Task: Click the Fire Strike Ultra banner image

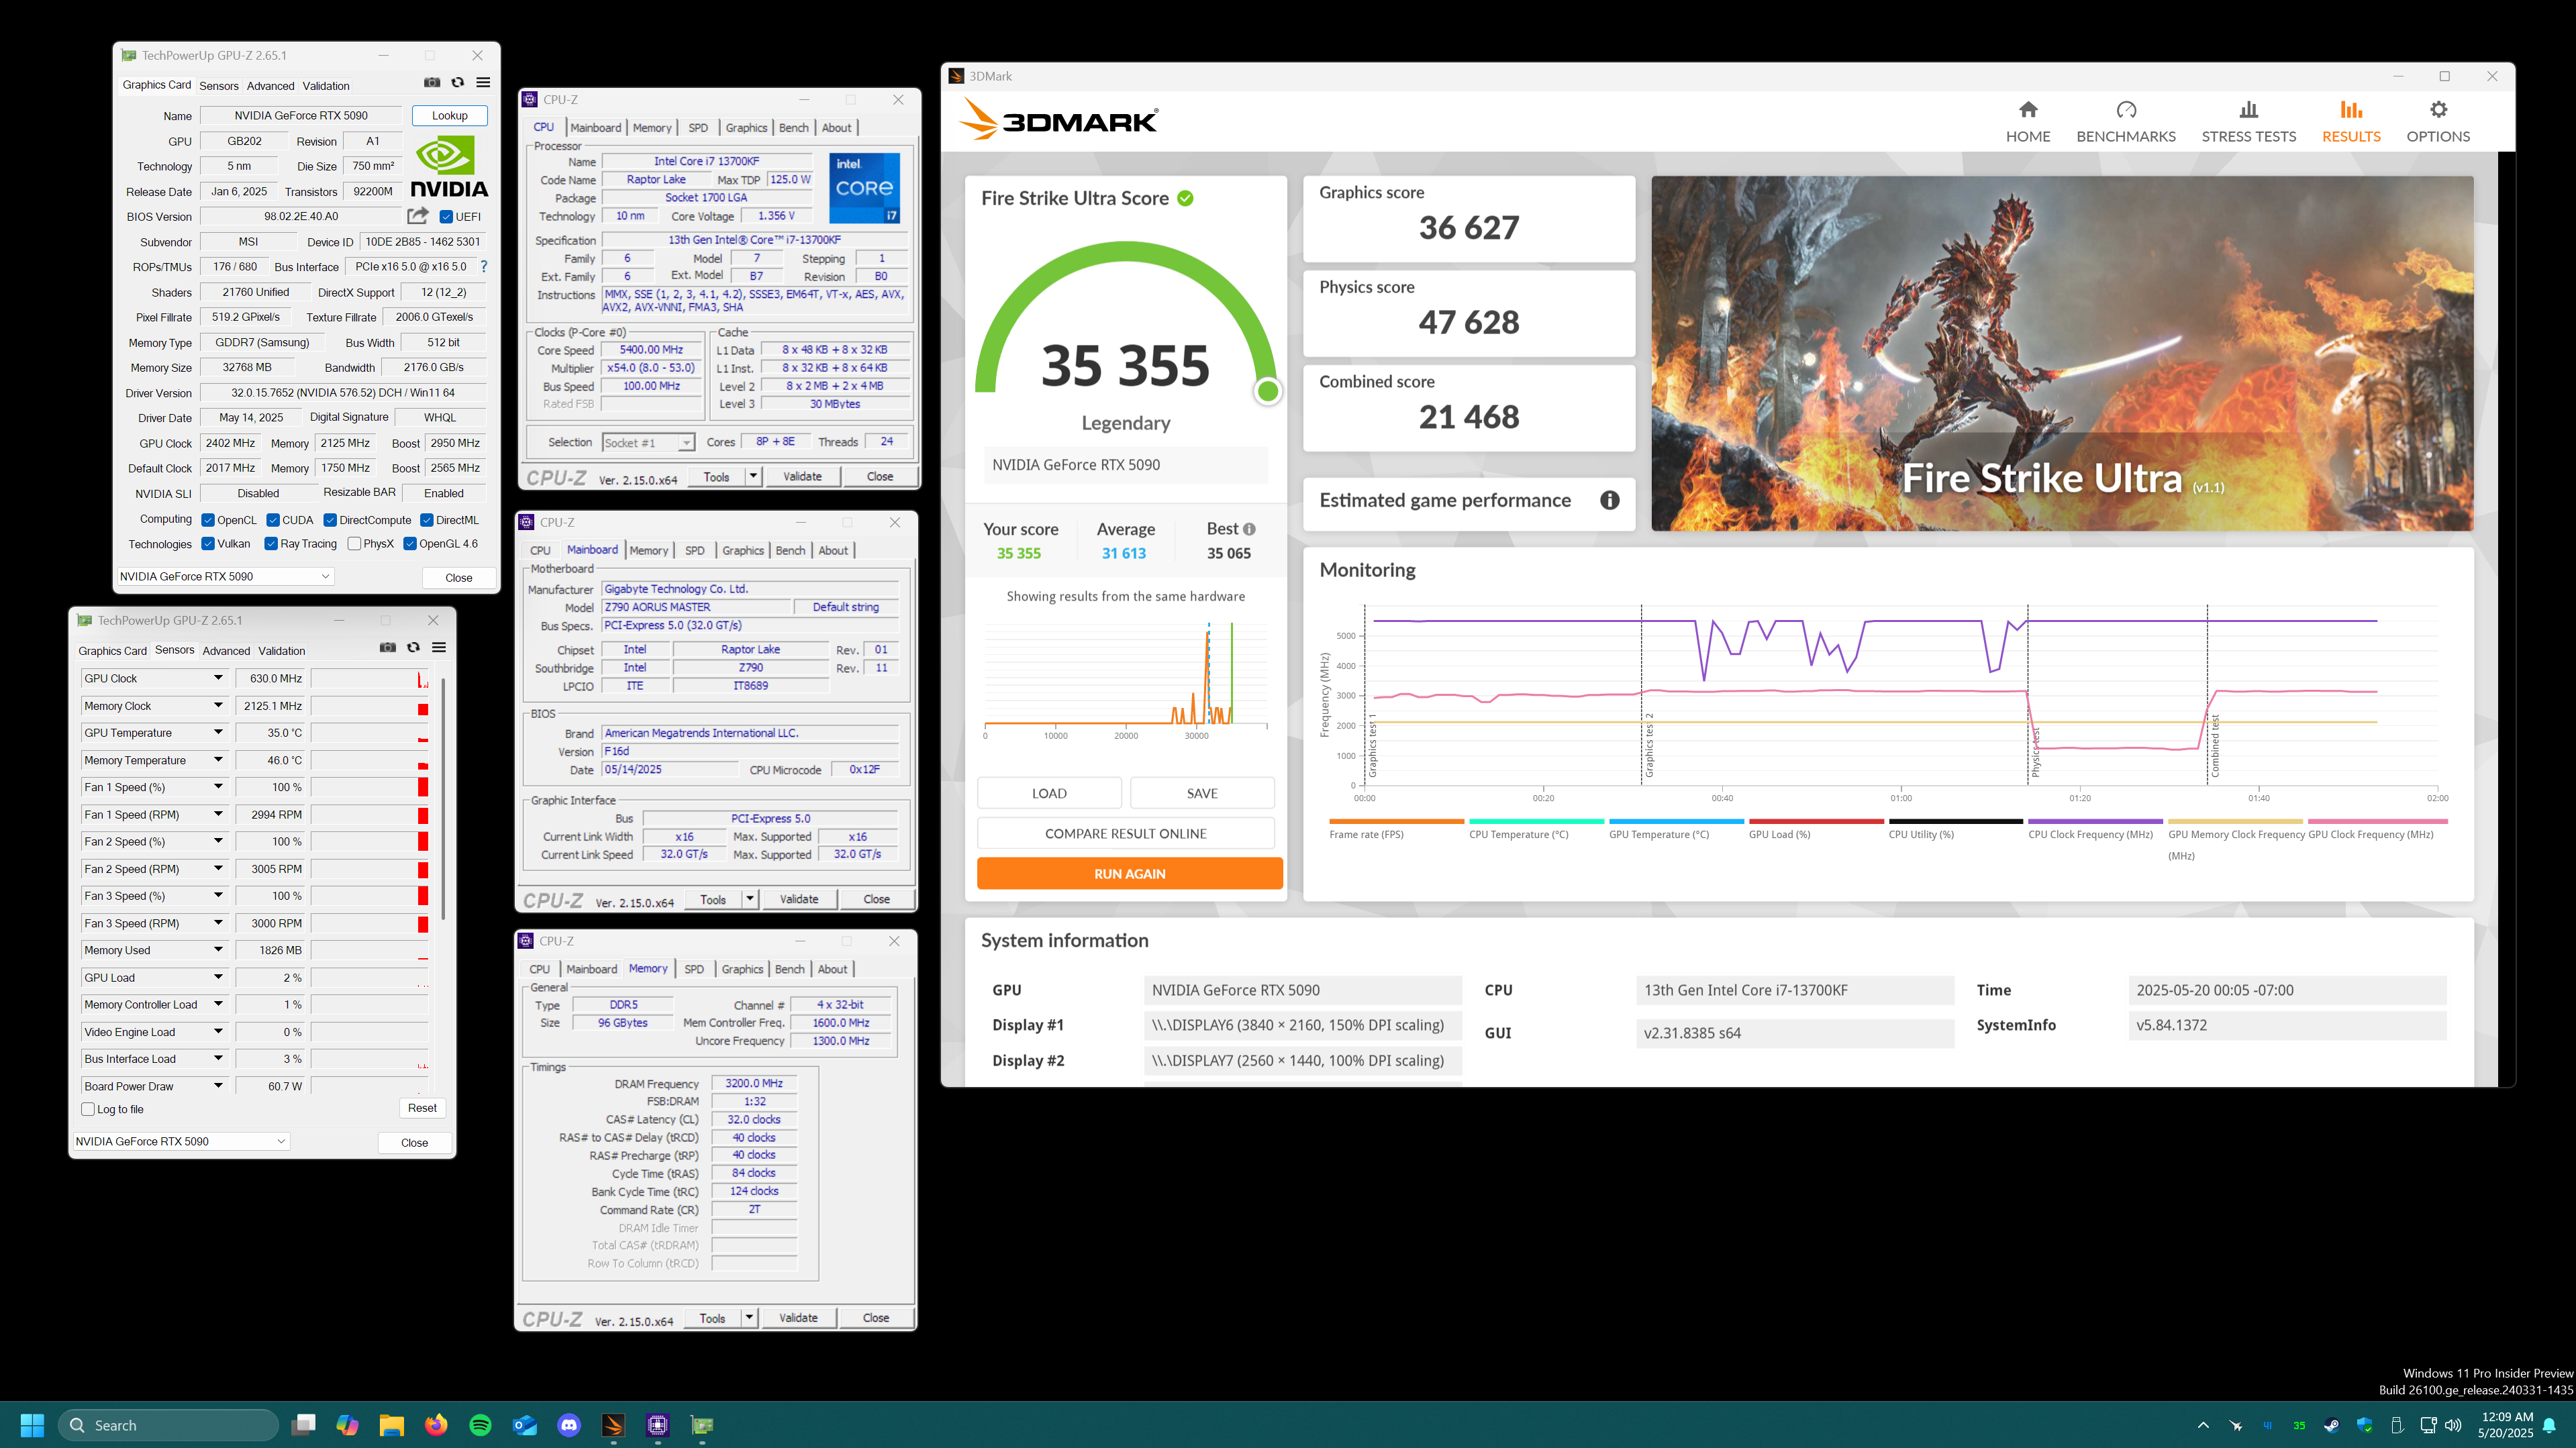Action: 2062,354
